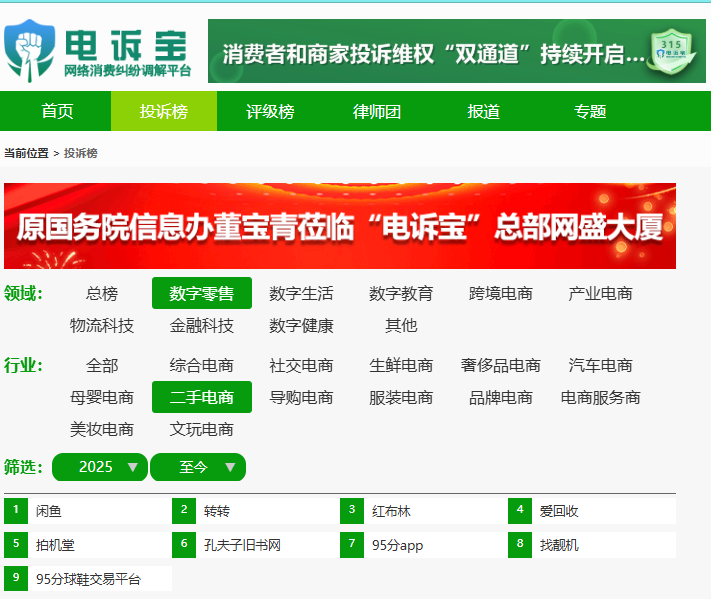Image resolution: width=711 pixels, height=599 pixels.
Task: Select 金融科技 field filter
Action: 202,325
